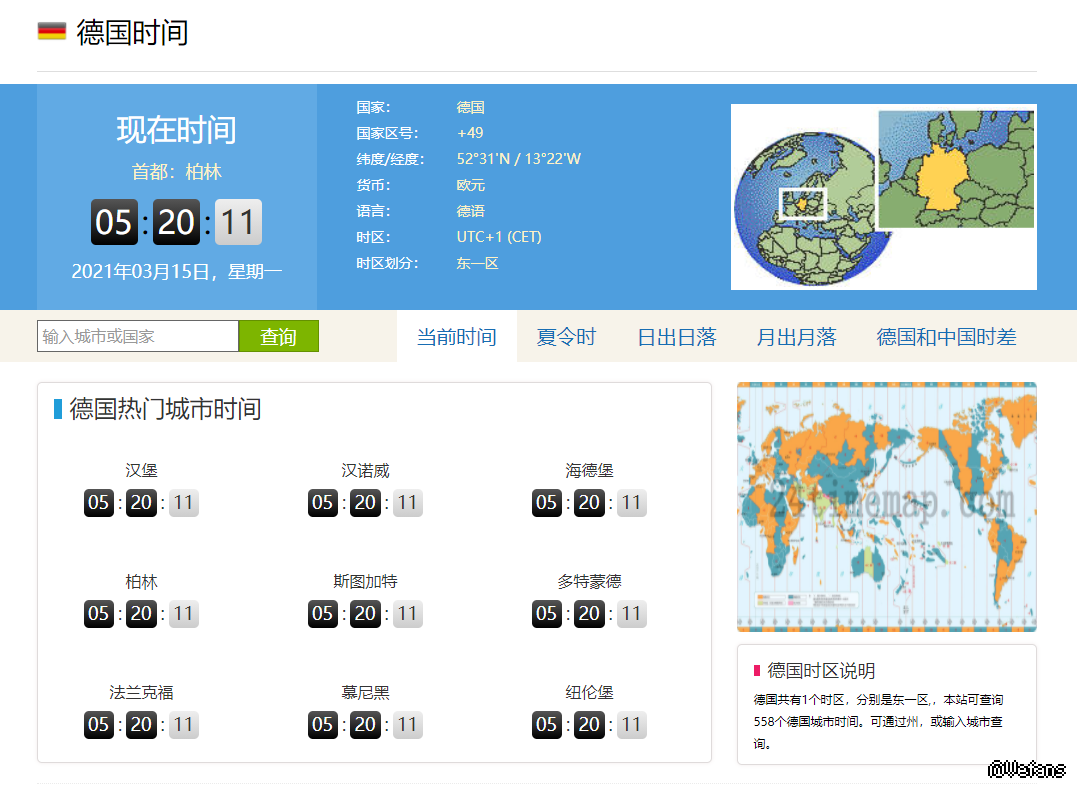Click the 法兰克福 city link
This screenshot has width=1077, height=790.
pyautogui.click(x=141, y=692)
